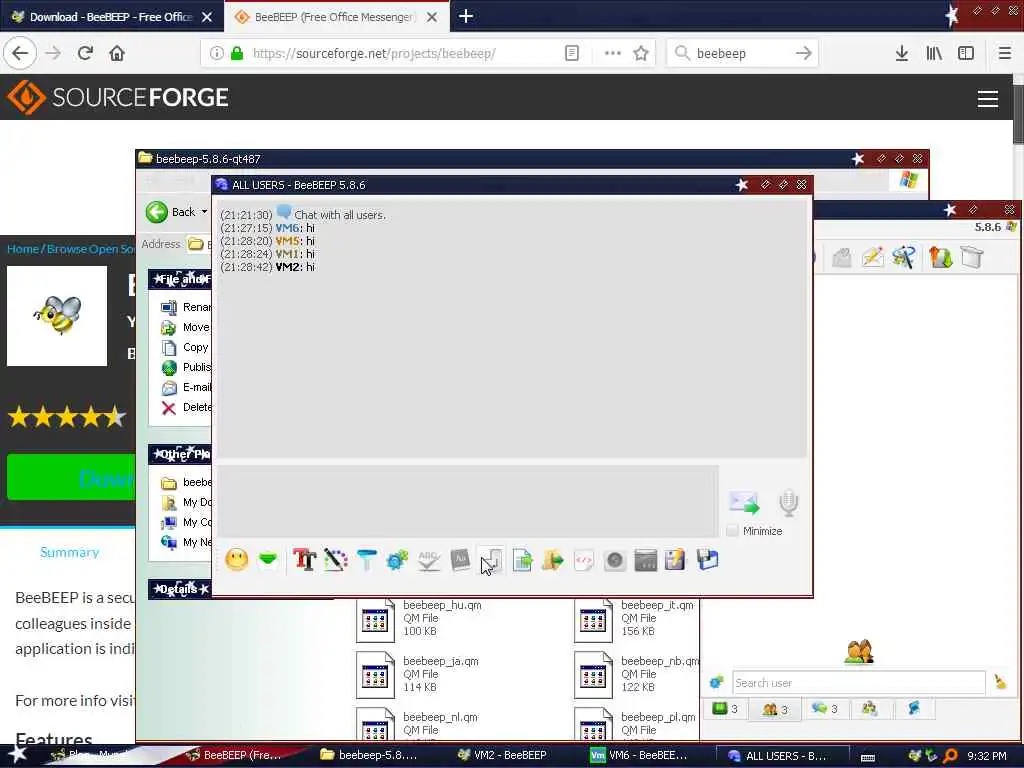The width and height of the screenshot is (1024, 768).
Task: Switch to the blue pin tab in BeeBEEP window
Action: coord(914,709)
